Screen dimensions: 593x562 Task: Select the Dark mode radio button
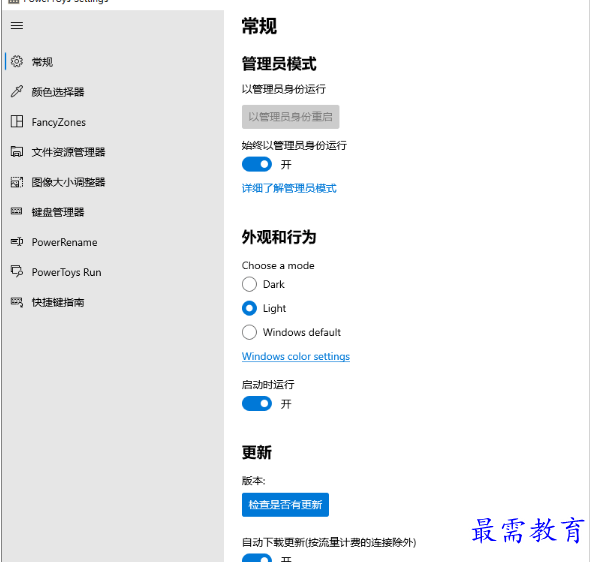249,284
